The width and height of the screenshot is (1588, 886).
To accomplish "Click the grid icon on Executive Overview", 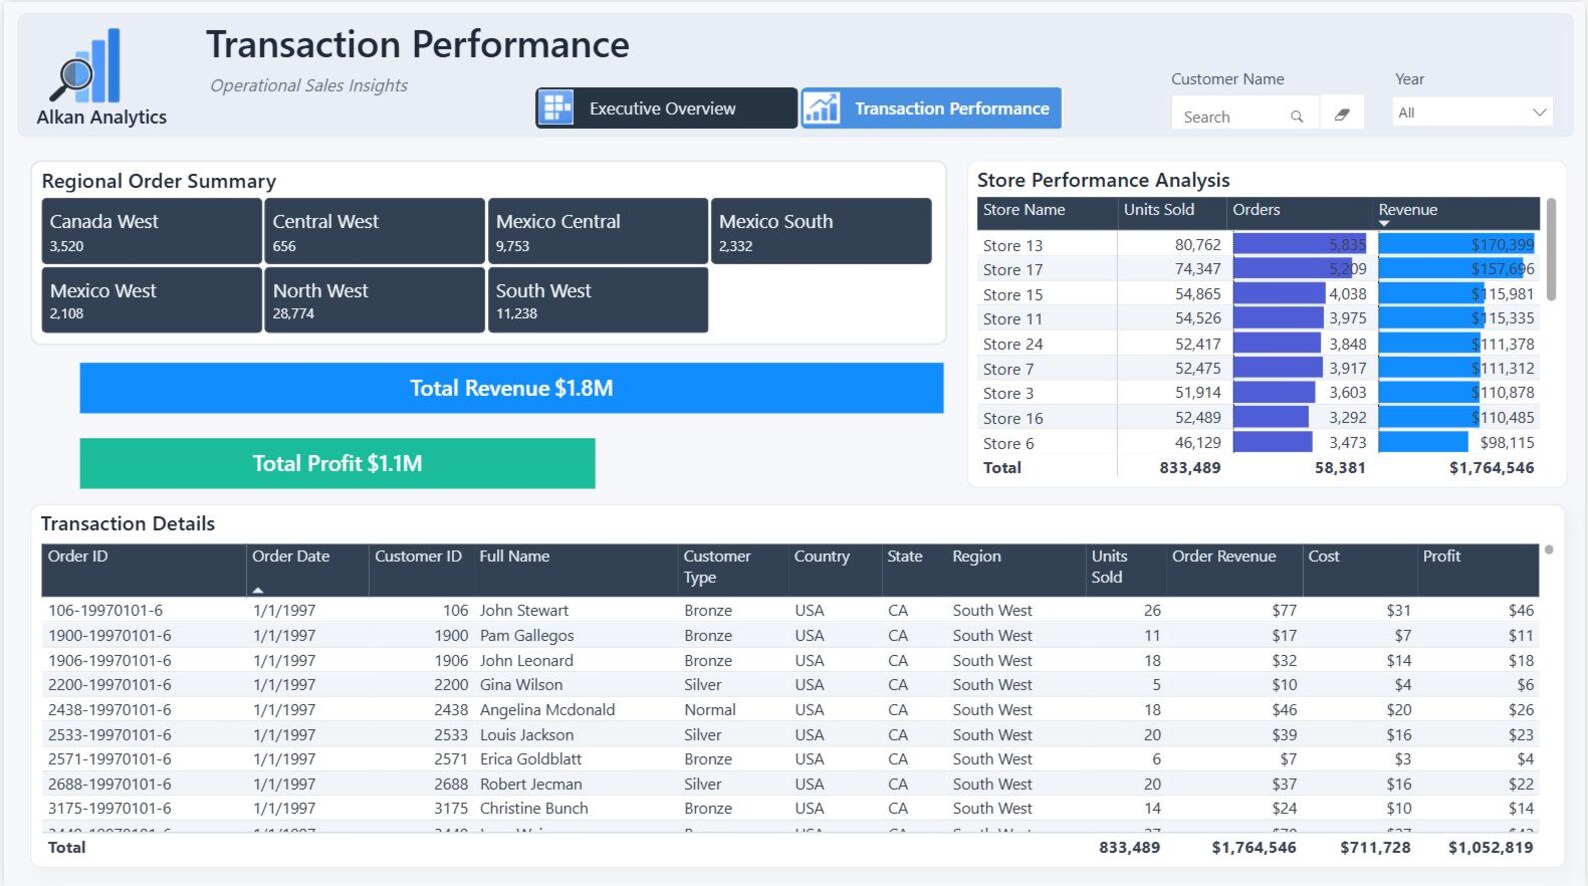I will tap(557, 108).
